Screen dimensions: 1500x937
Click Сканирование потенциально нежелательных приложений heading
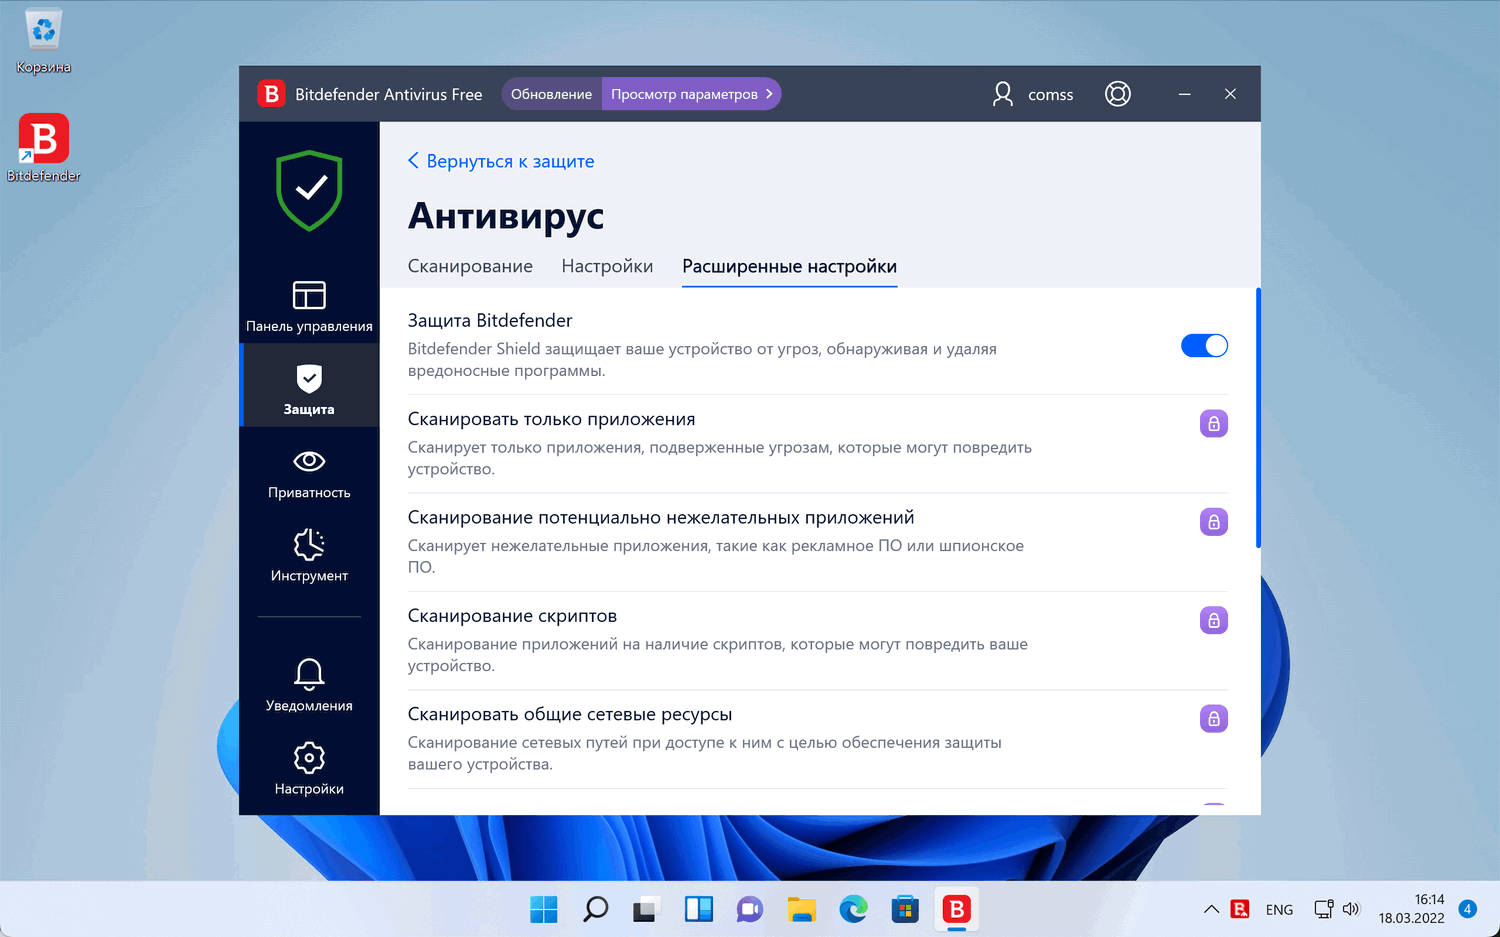click(661, 518)
